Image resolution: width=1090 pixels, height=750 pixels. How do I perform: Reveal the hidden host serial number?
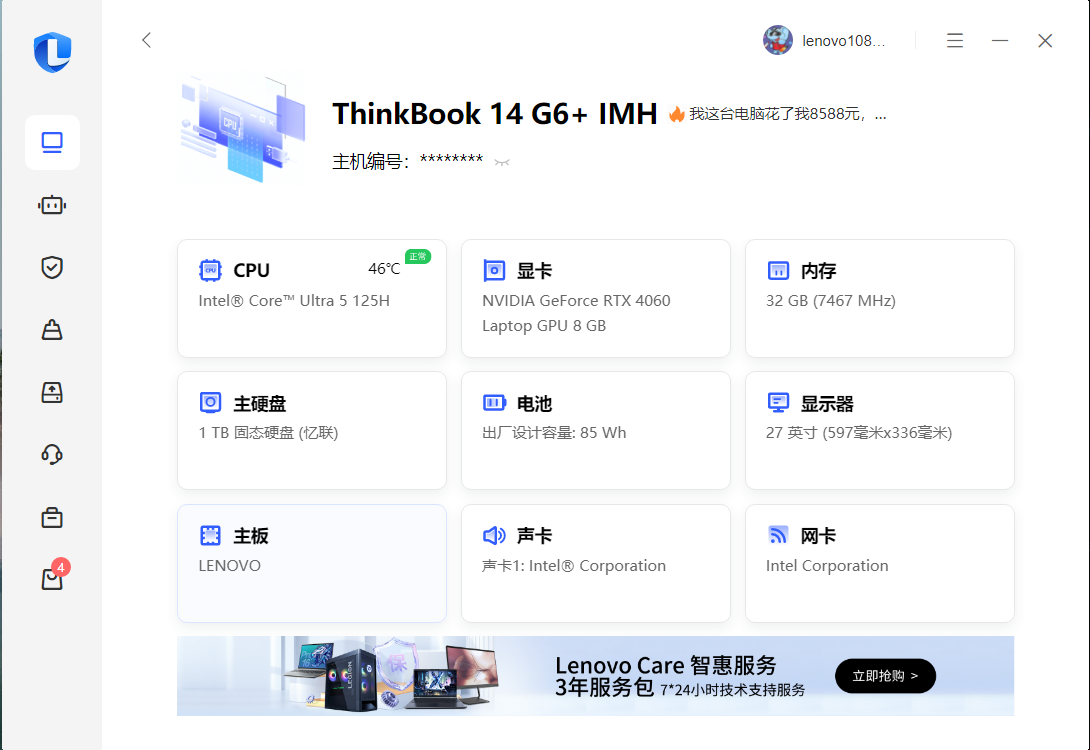pos(502,163)
